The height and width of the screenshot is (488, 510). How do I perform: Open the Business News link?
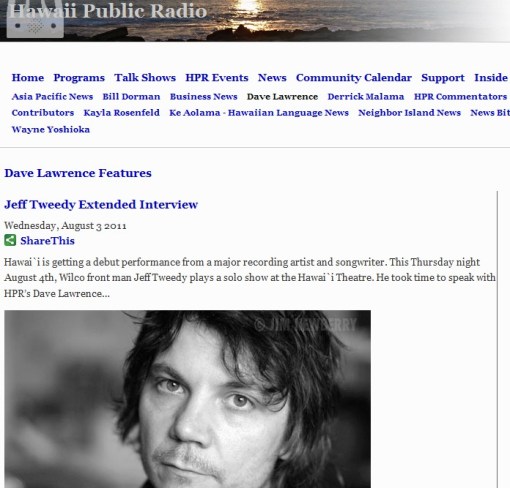click(204, 96)
